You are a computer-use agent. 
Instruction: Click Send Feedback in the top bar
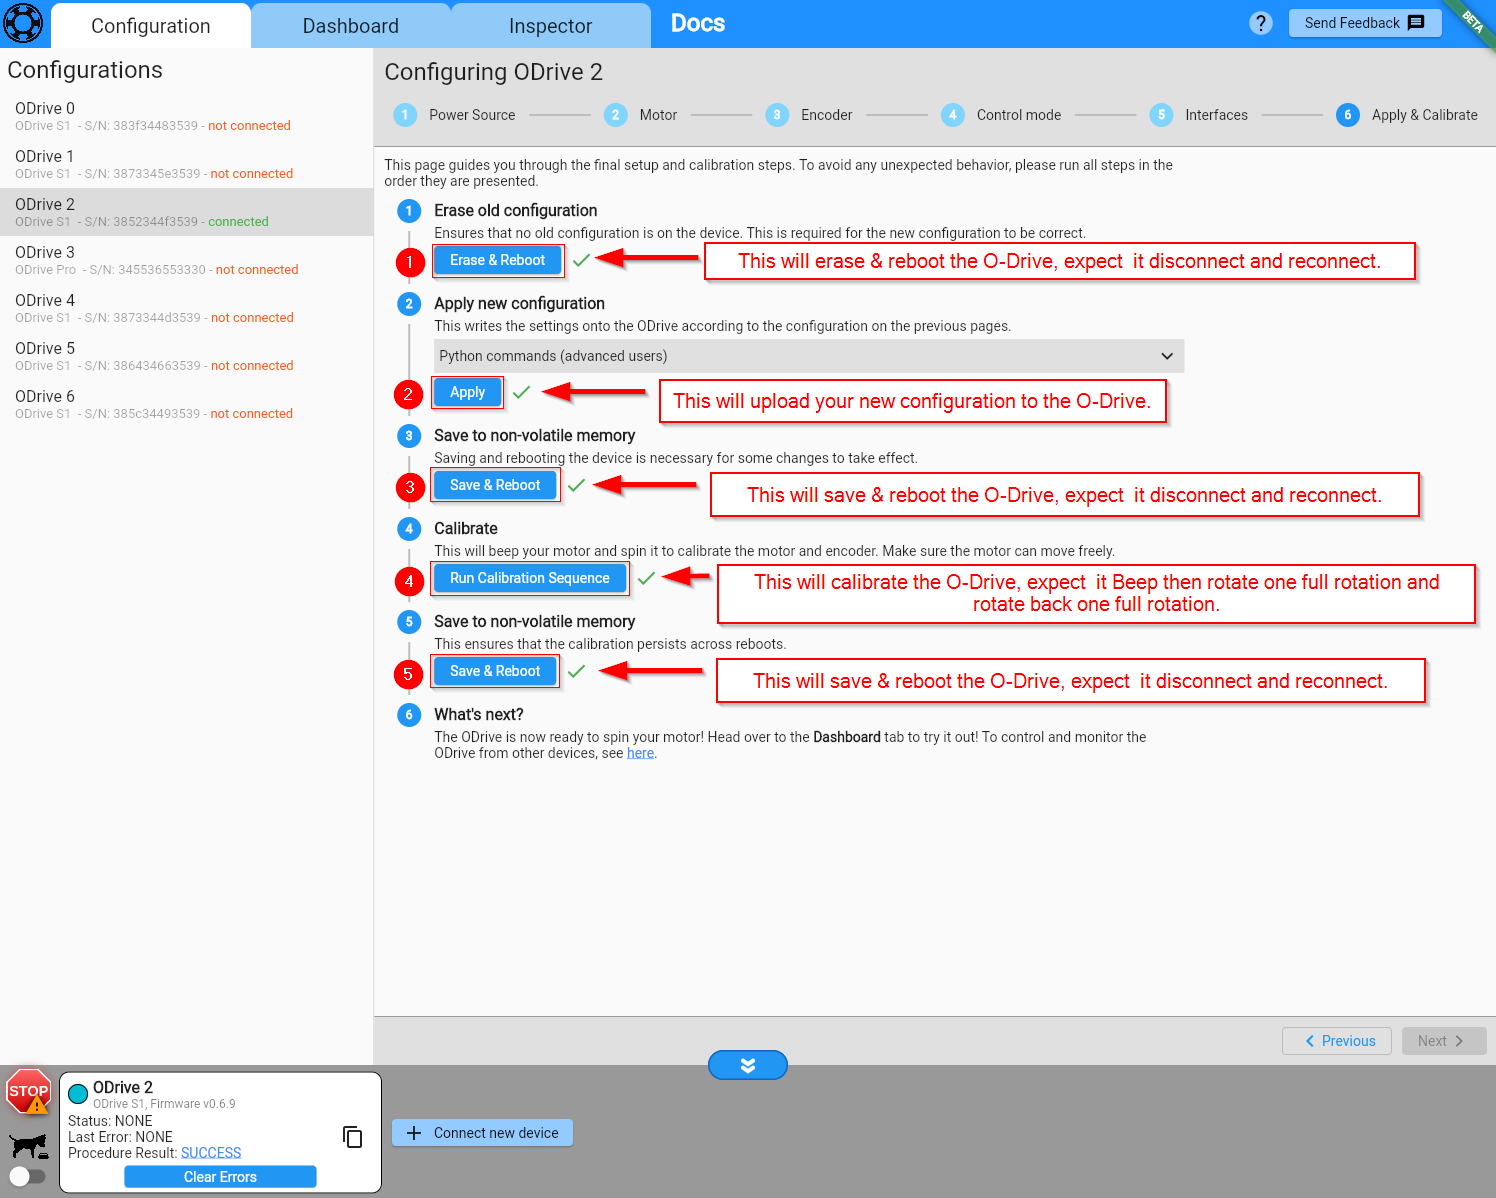coord(1364,23)
